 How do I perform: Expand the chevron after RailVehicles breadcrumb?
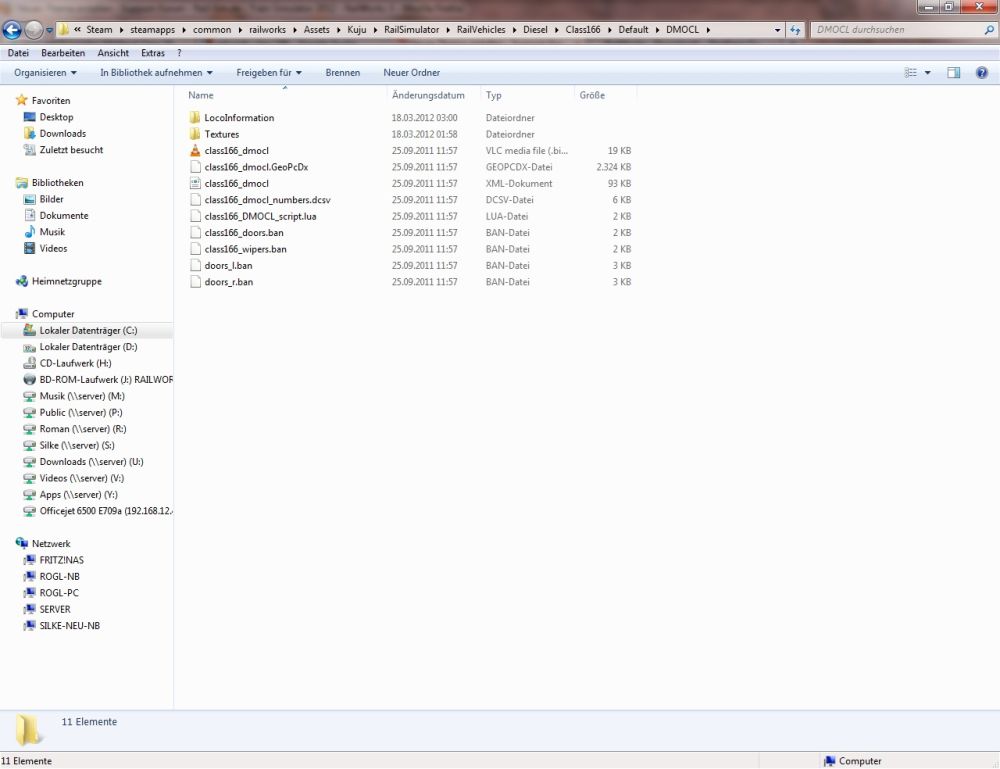coord(514,30)
